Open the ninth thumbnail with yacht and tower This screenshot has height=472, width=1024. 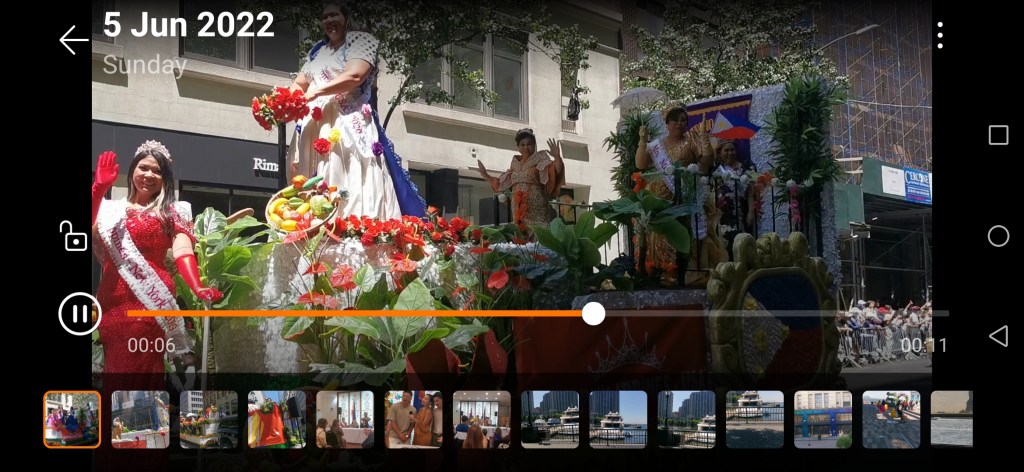[x=618, y=419]
